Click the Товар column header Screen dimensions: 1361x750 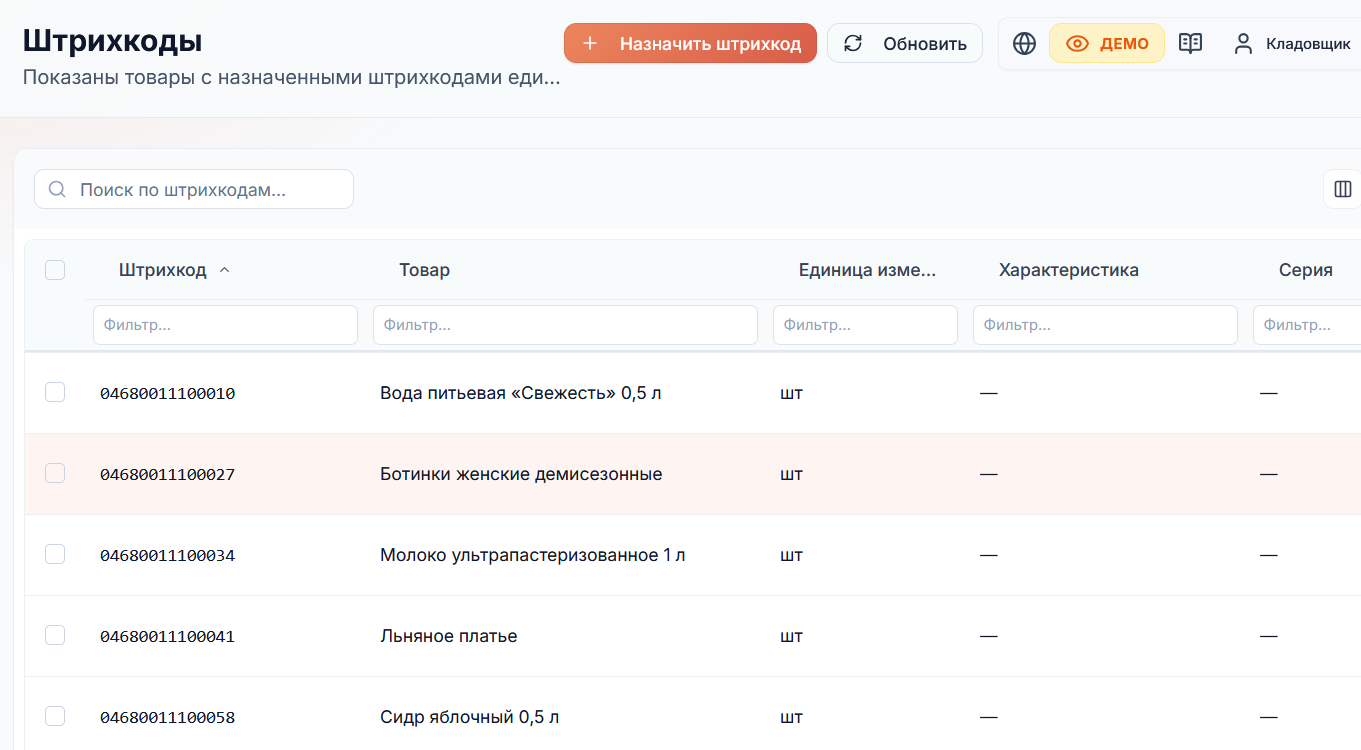coord(424,270)
